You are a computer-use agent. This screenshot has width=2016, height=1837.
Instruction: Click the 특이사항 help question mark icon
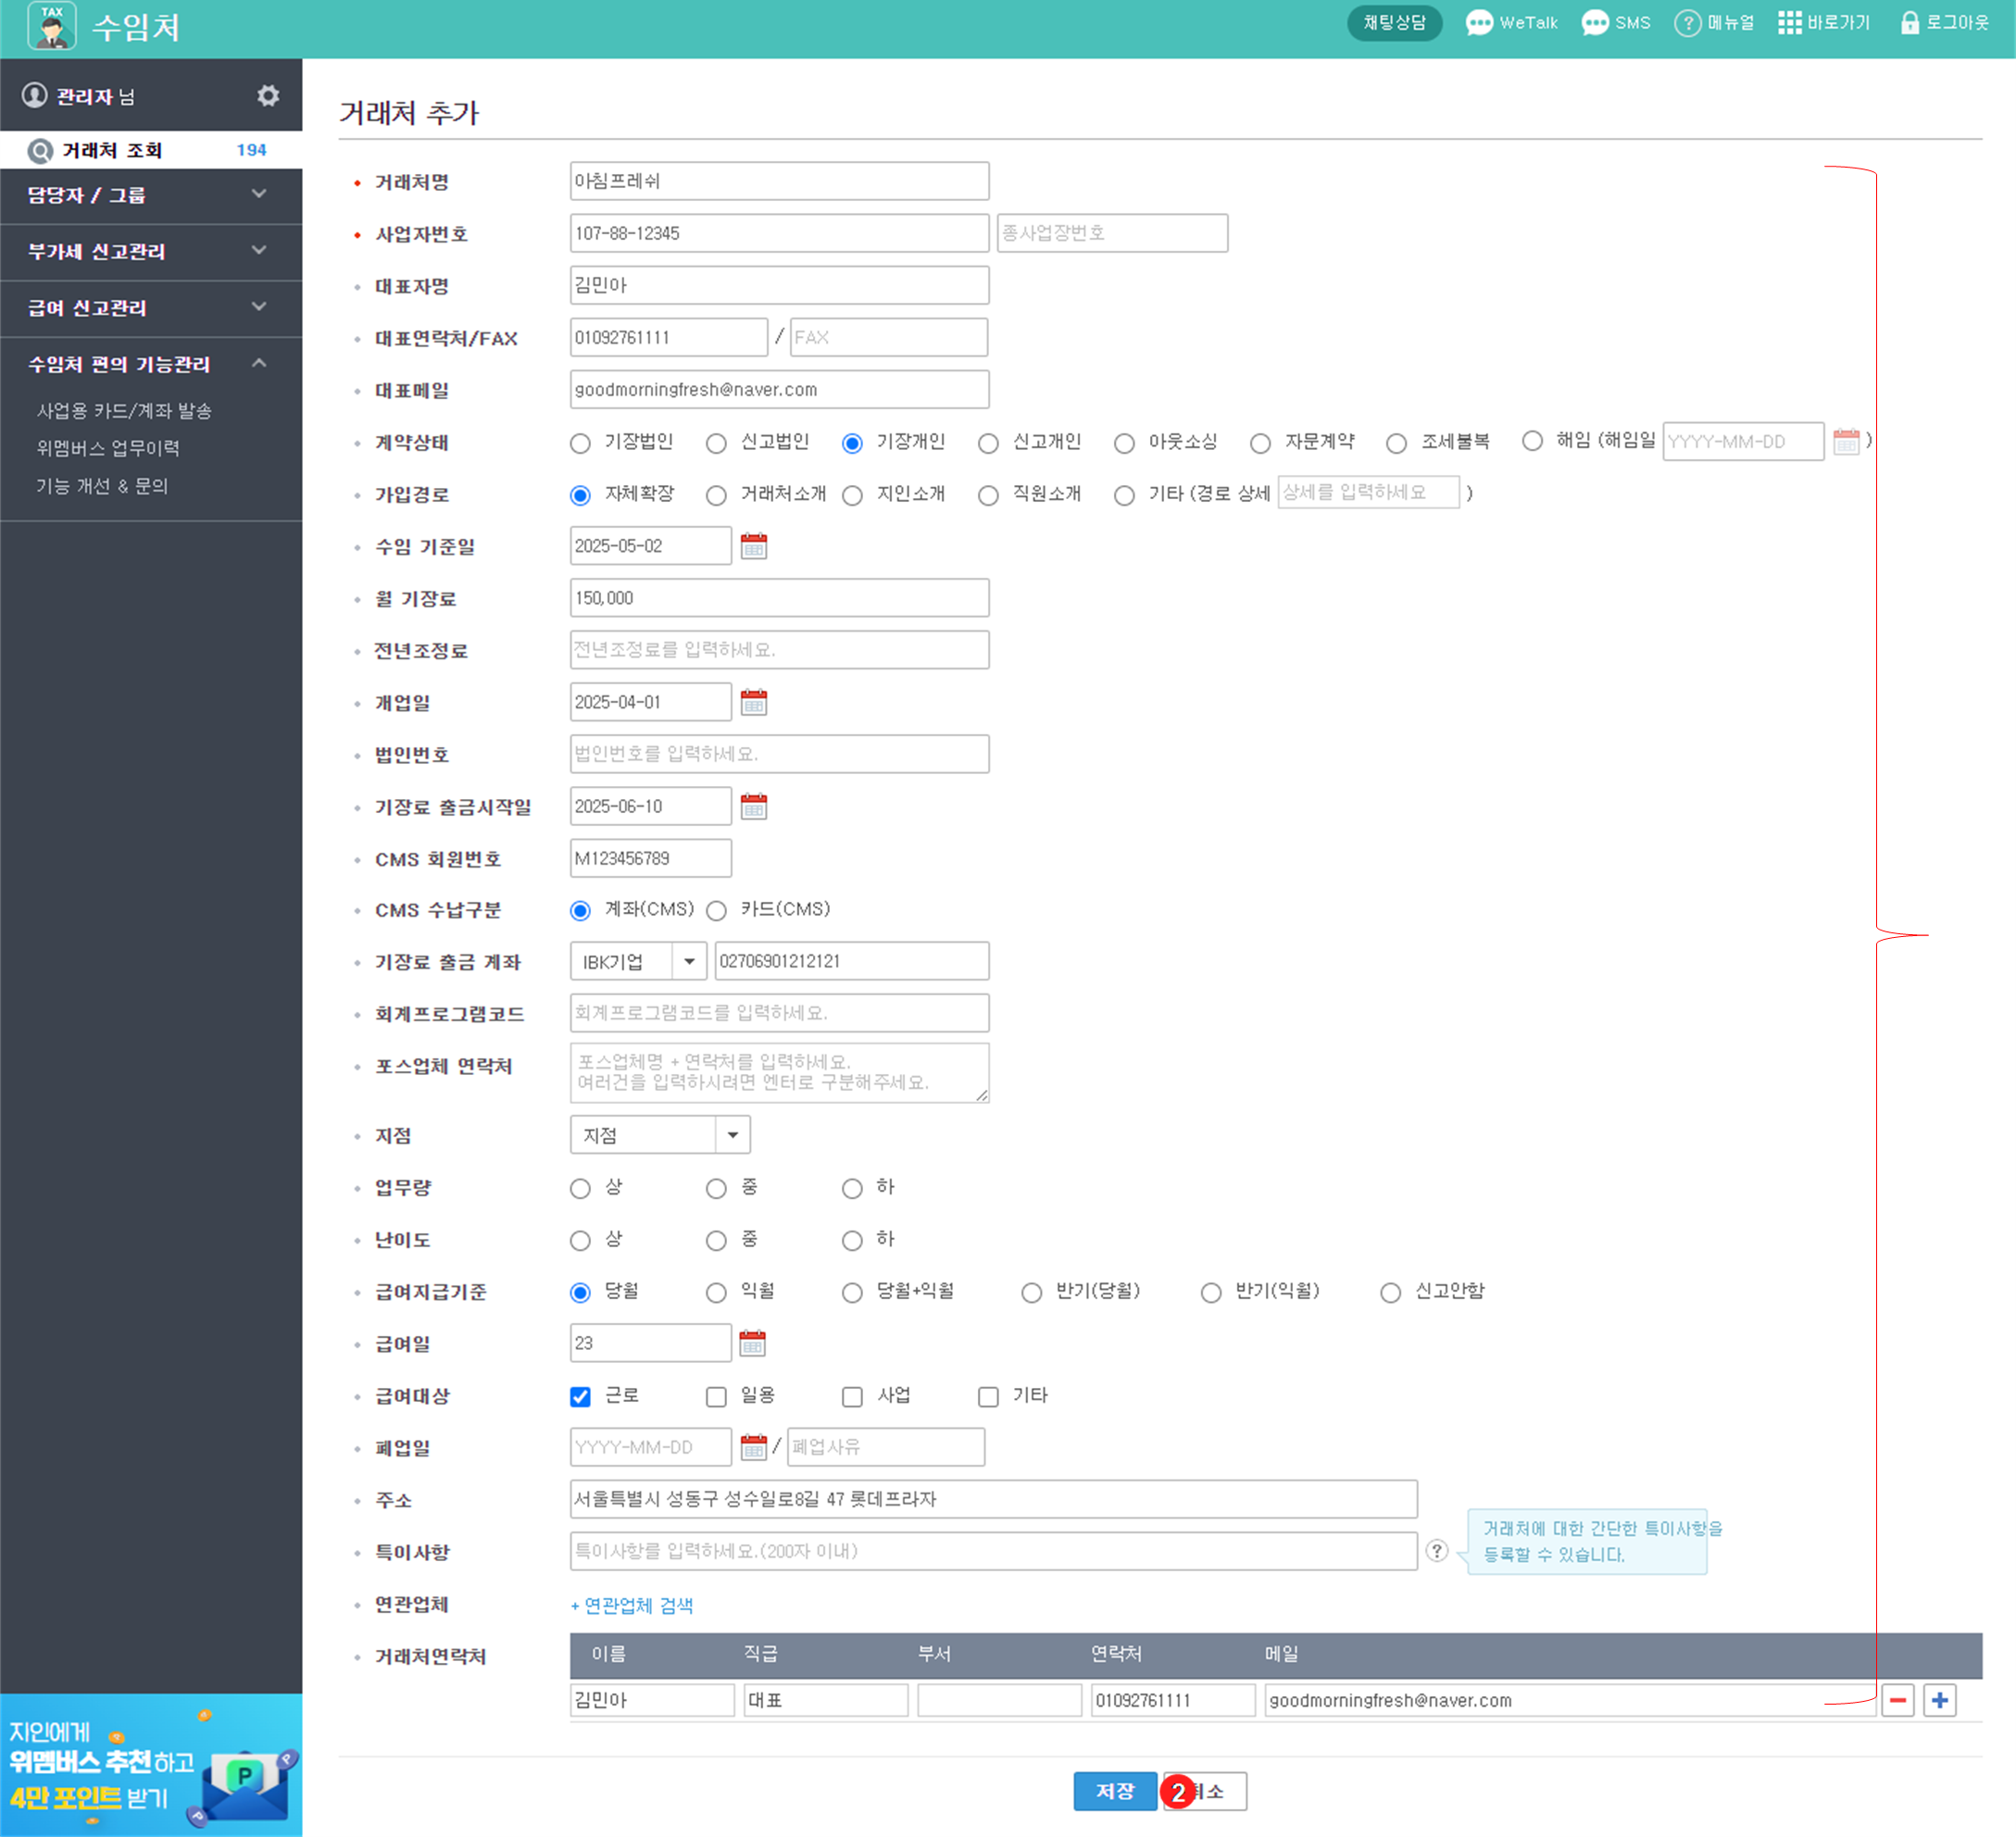[1436, 1551]
